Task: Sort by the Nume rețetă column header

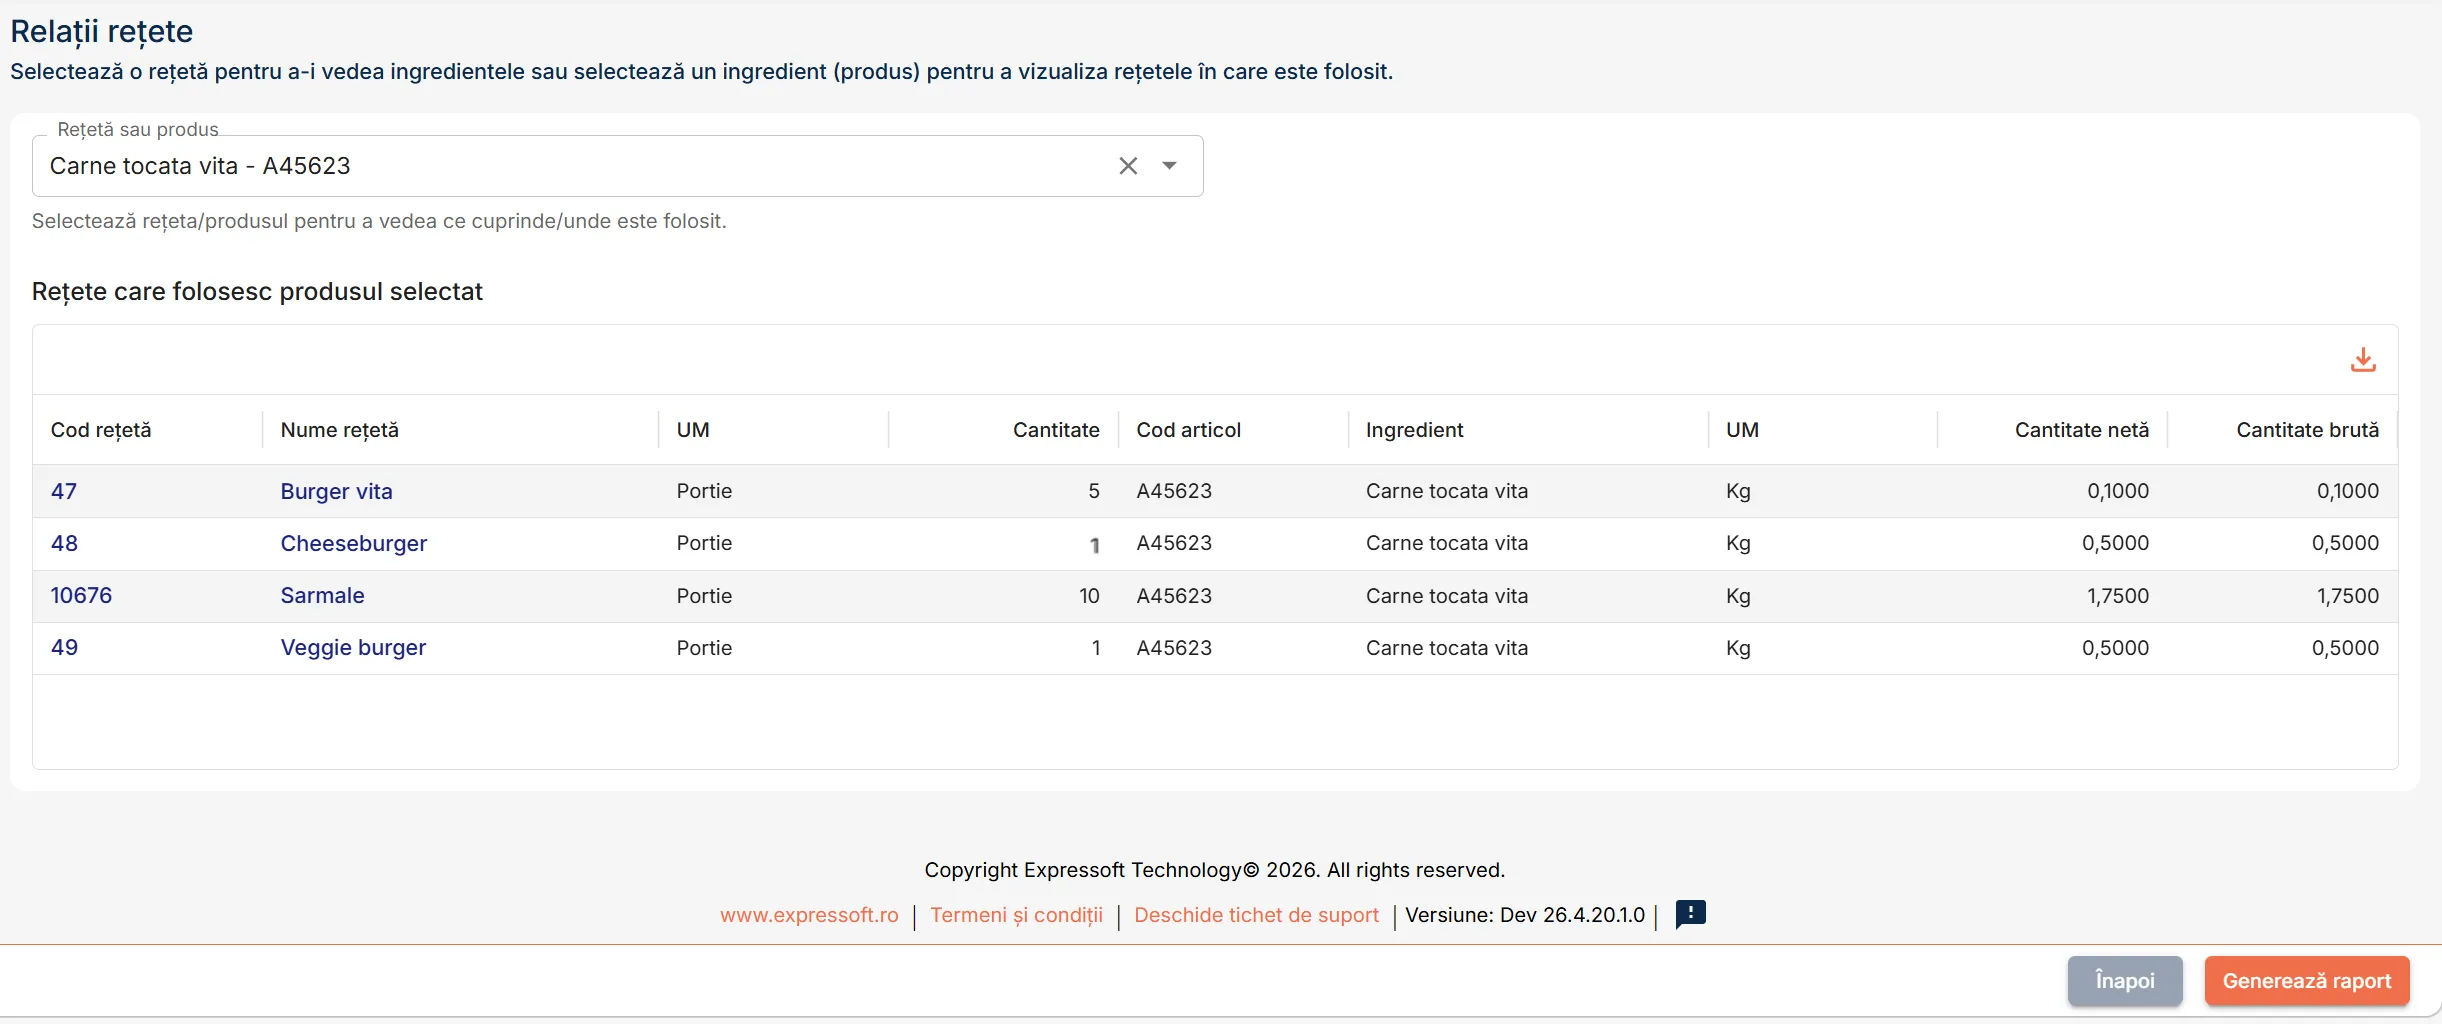Action: (339, 430)
